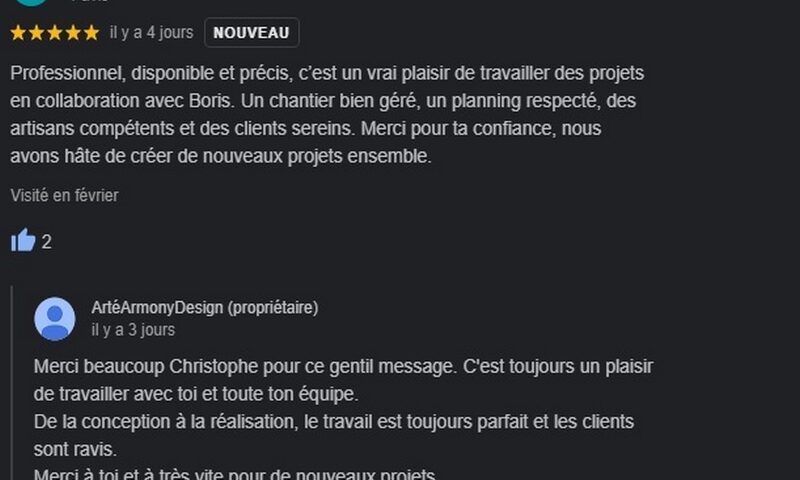
Task: Click the fifth yellow rating star
Action: pos(91,33)
